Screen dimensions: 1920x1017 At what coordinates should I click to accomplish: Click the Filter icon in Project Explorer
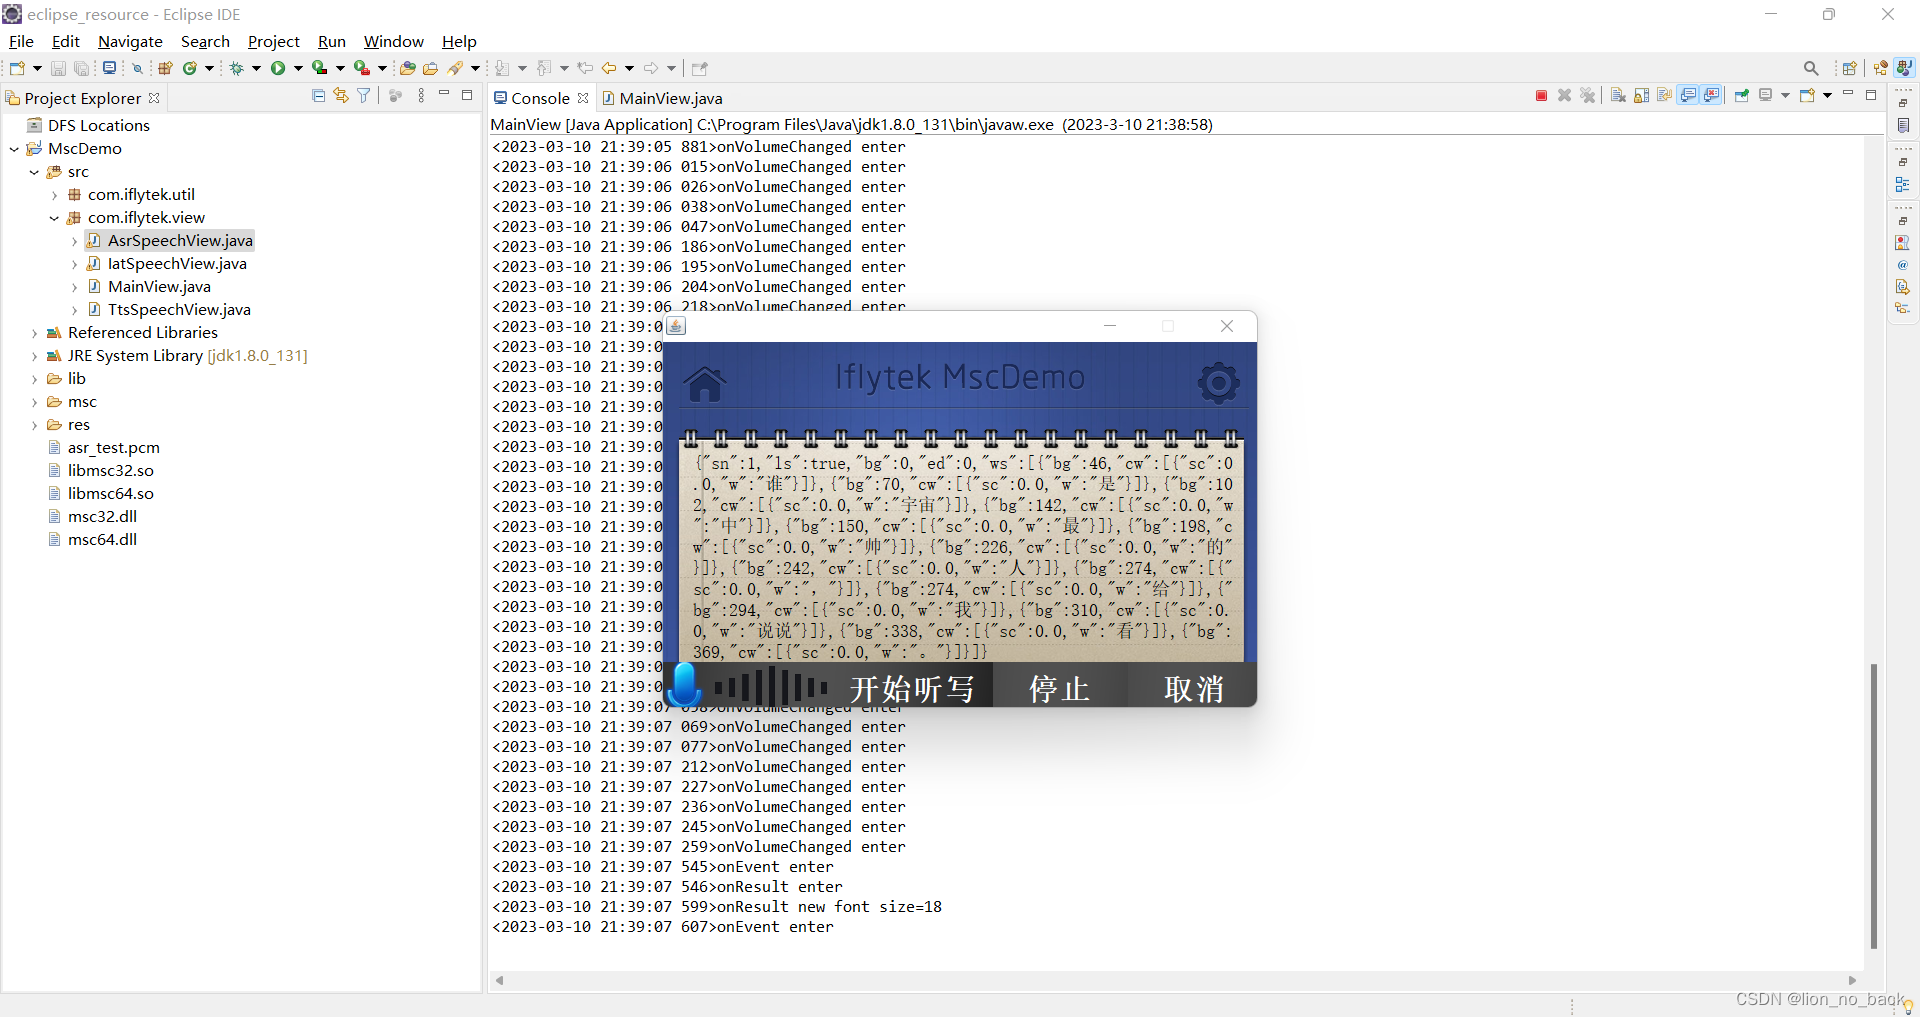[364, 96]
